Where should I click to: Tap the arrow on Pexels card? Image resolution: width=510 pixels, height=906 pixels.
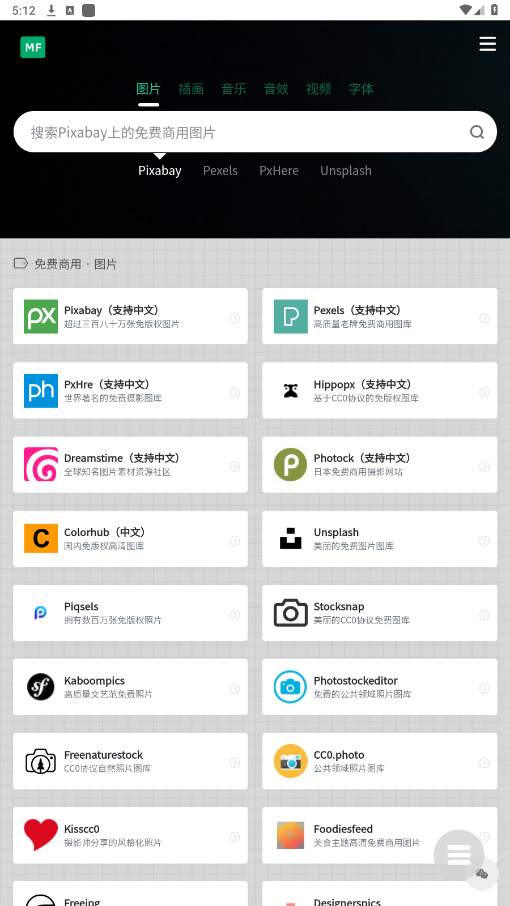(x=484, y=318)
